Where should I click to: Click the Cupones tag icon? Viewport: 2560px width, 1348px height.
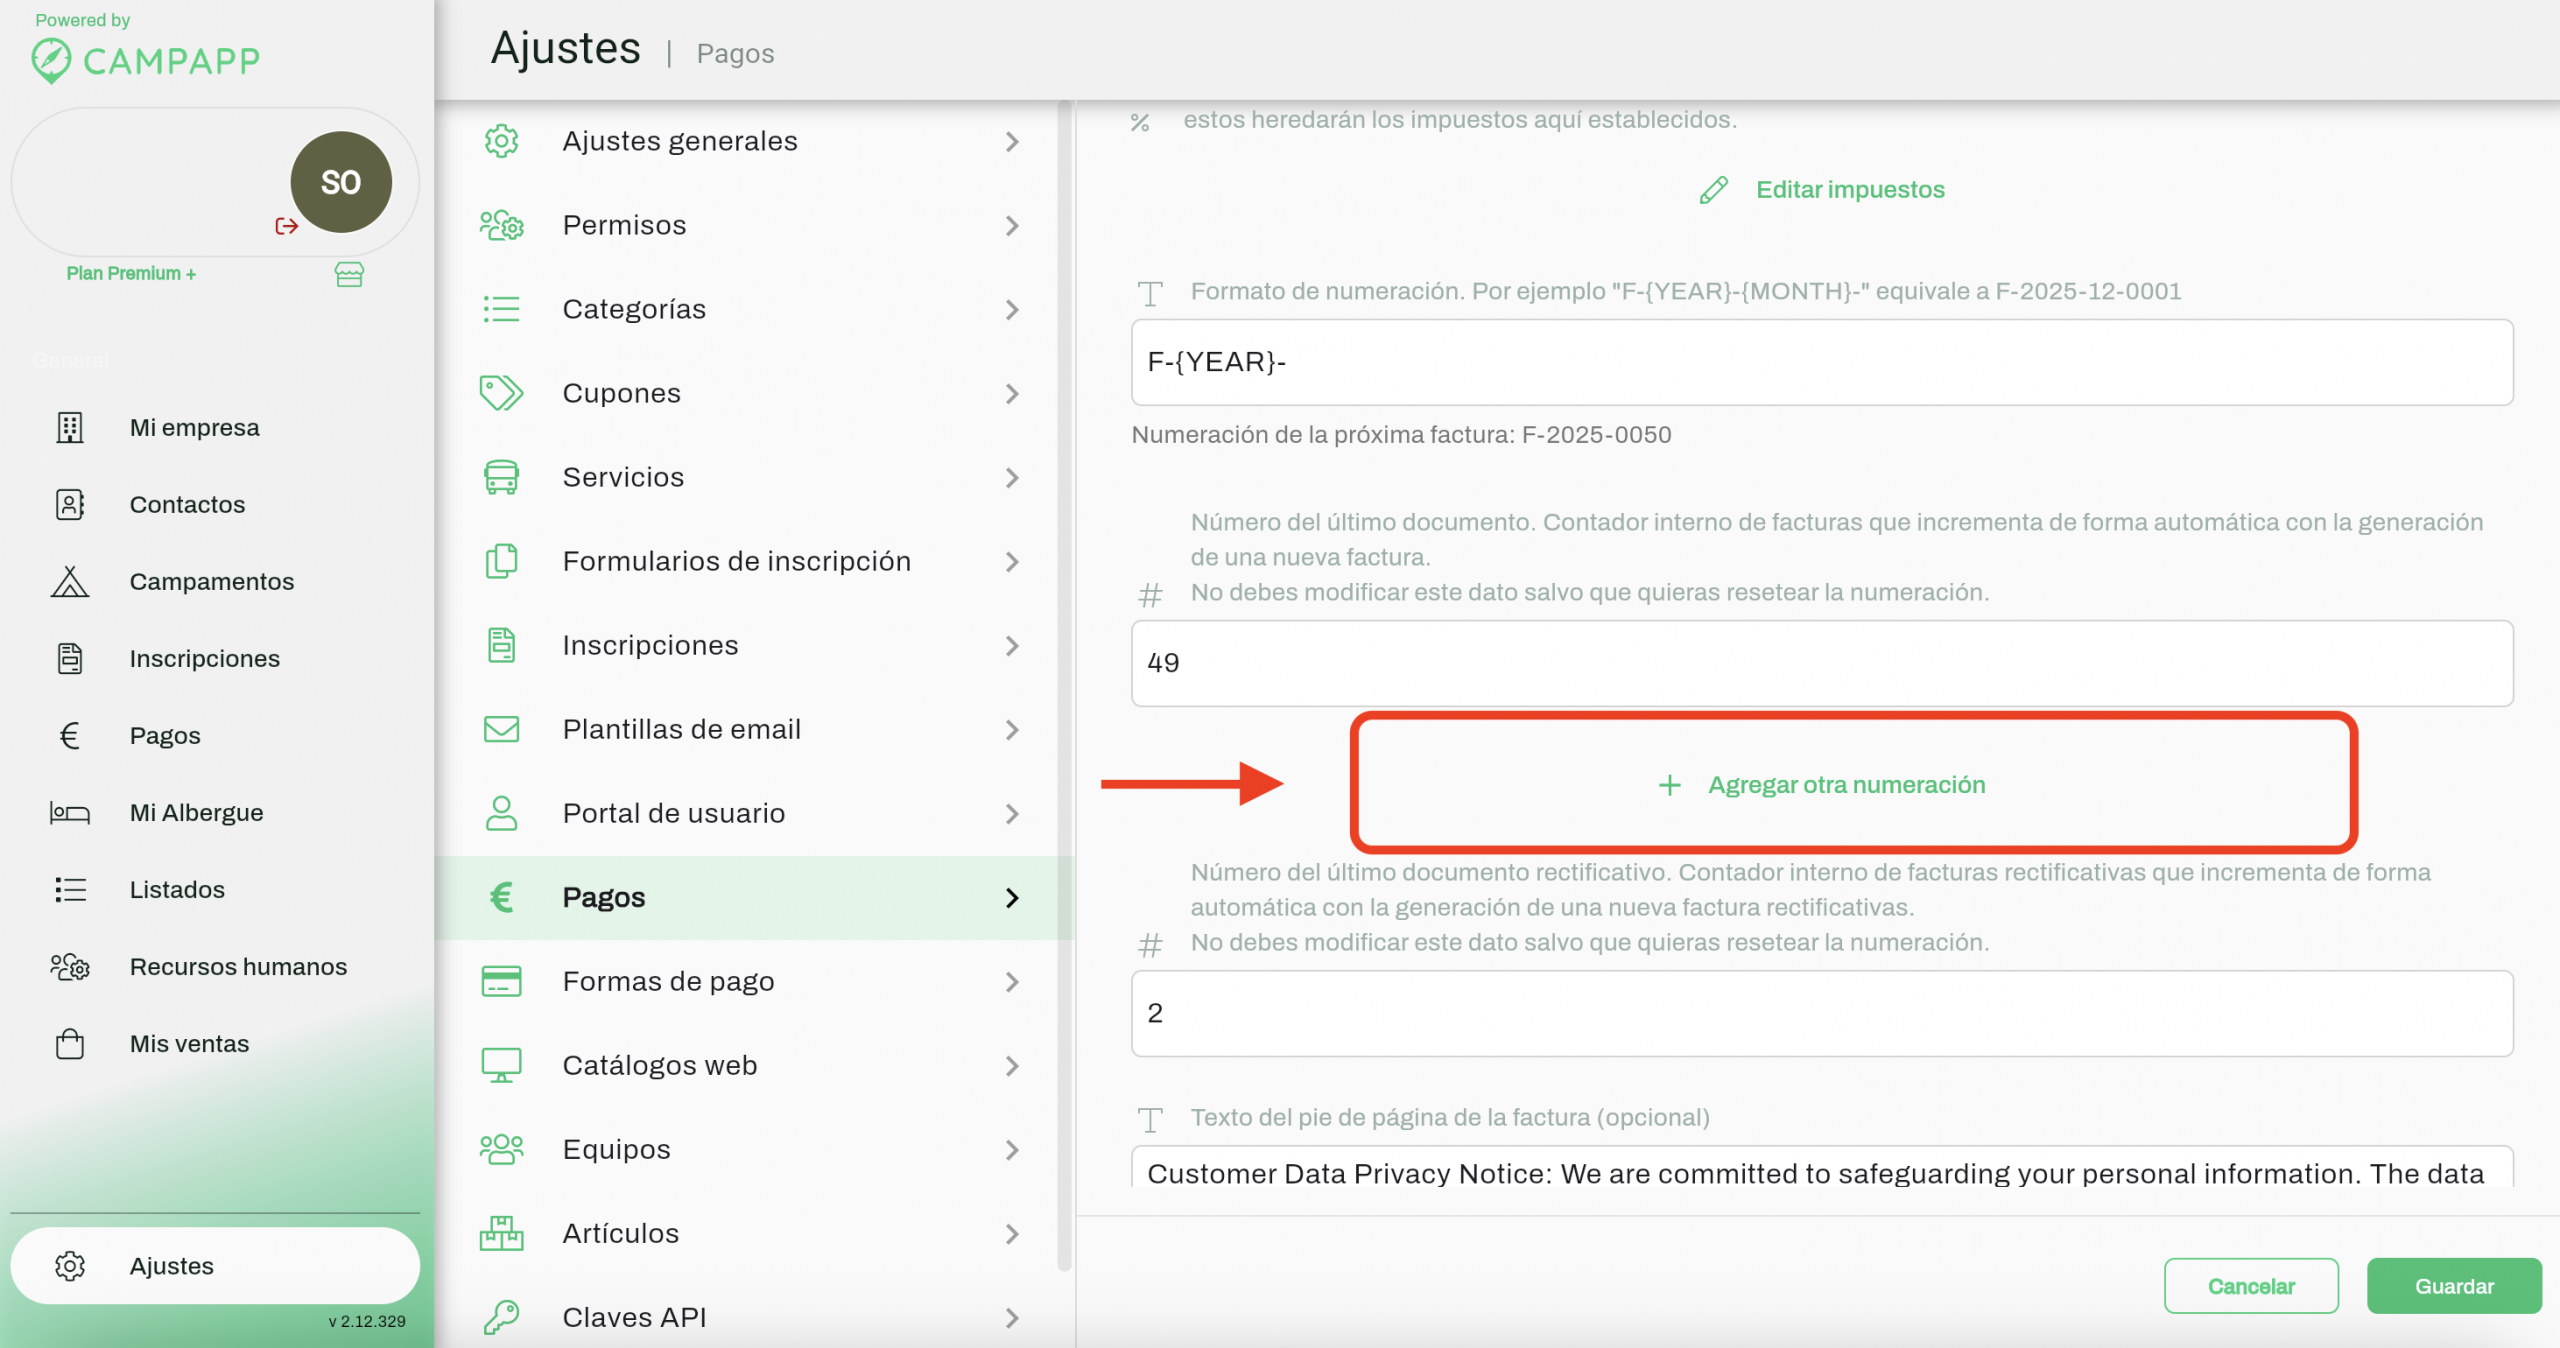pos(501,393)
